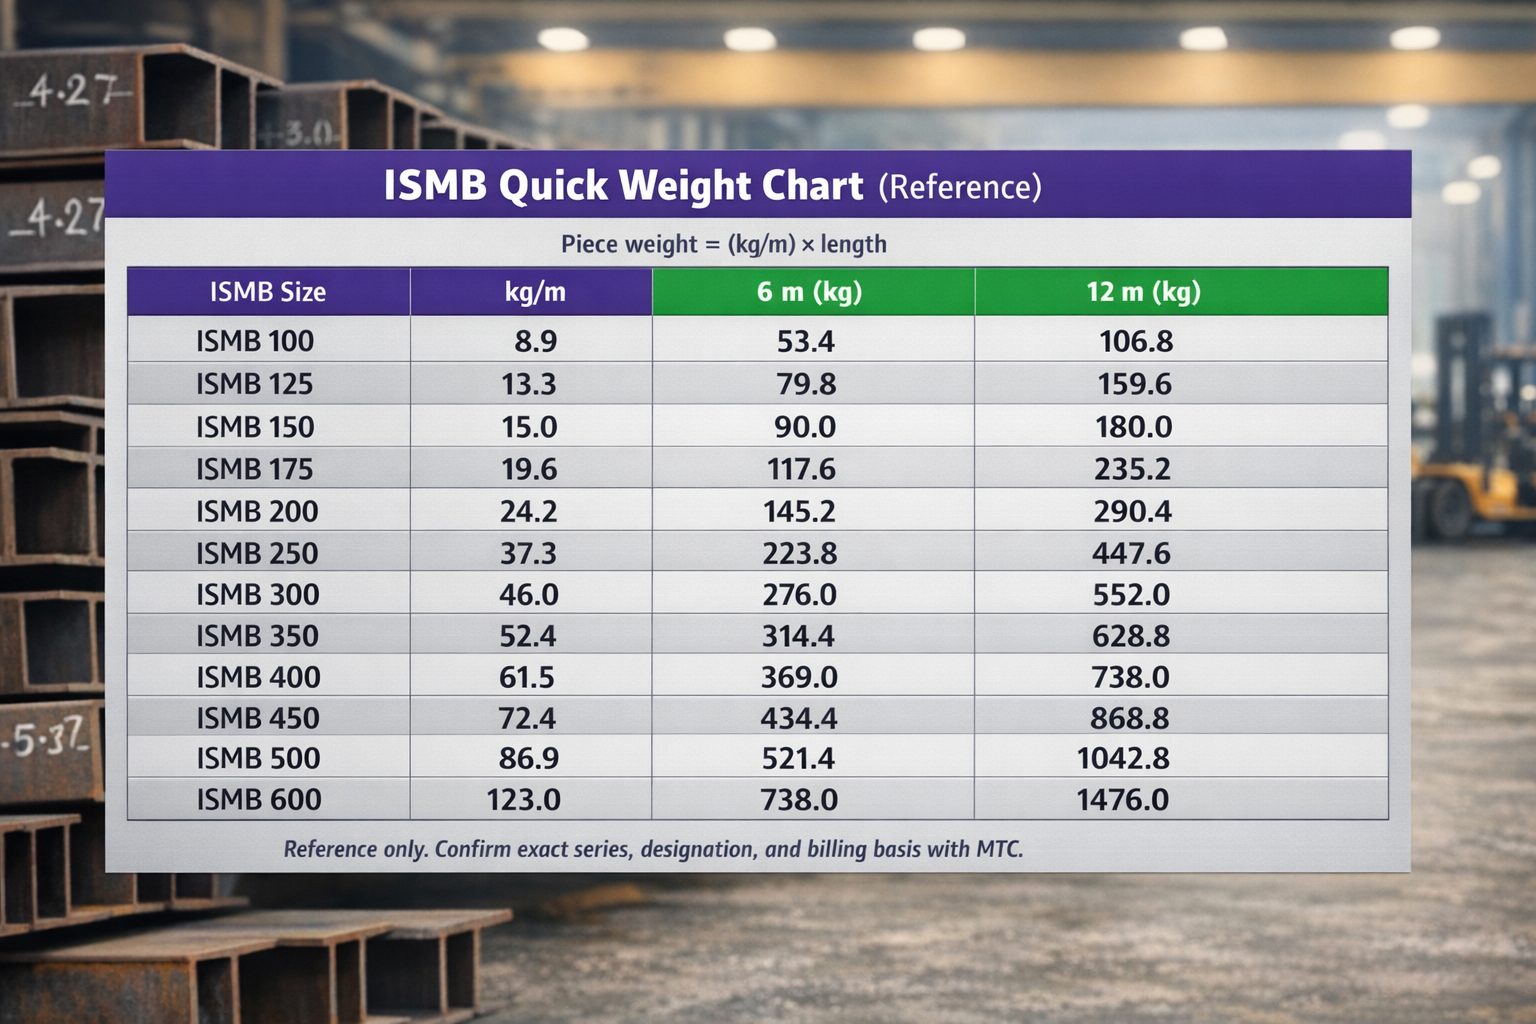Click the 117.6 cell for ISMB 175

(801, 469)
